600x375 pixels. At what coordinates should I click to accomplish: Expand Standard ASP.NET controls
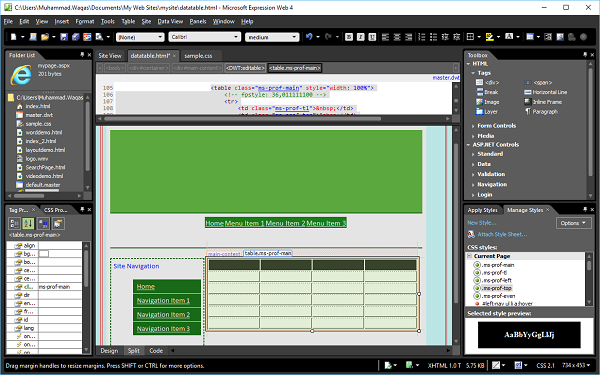pos(473,154)
